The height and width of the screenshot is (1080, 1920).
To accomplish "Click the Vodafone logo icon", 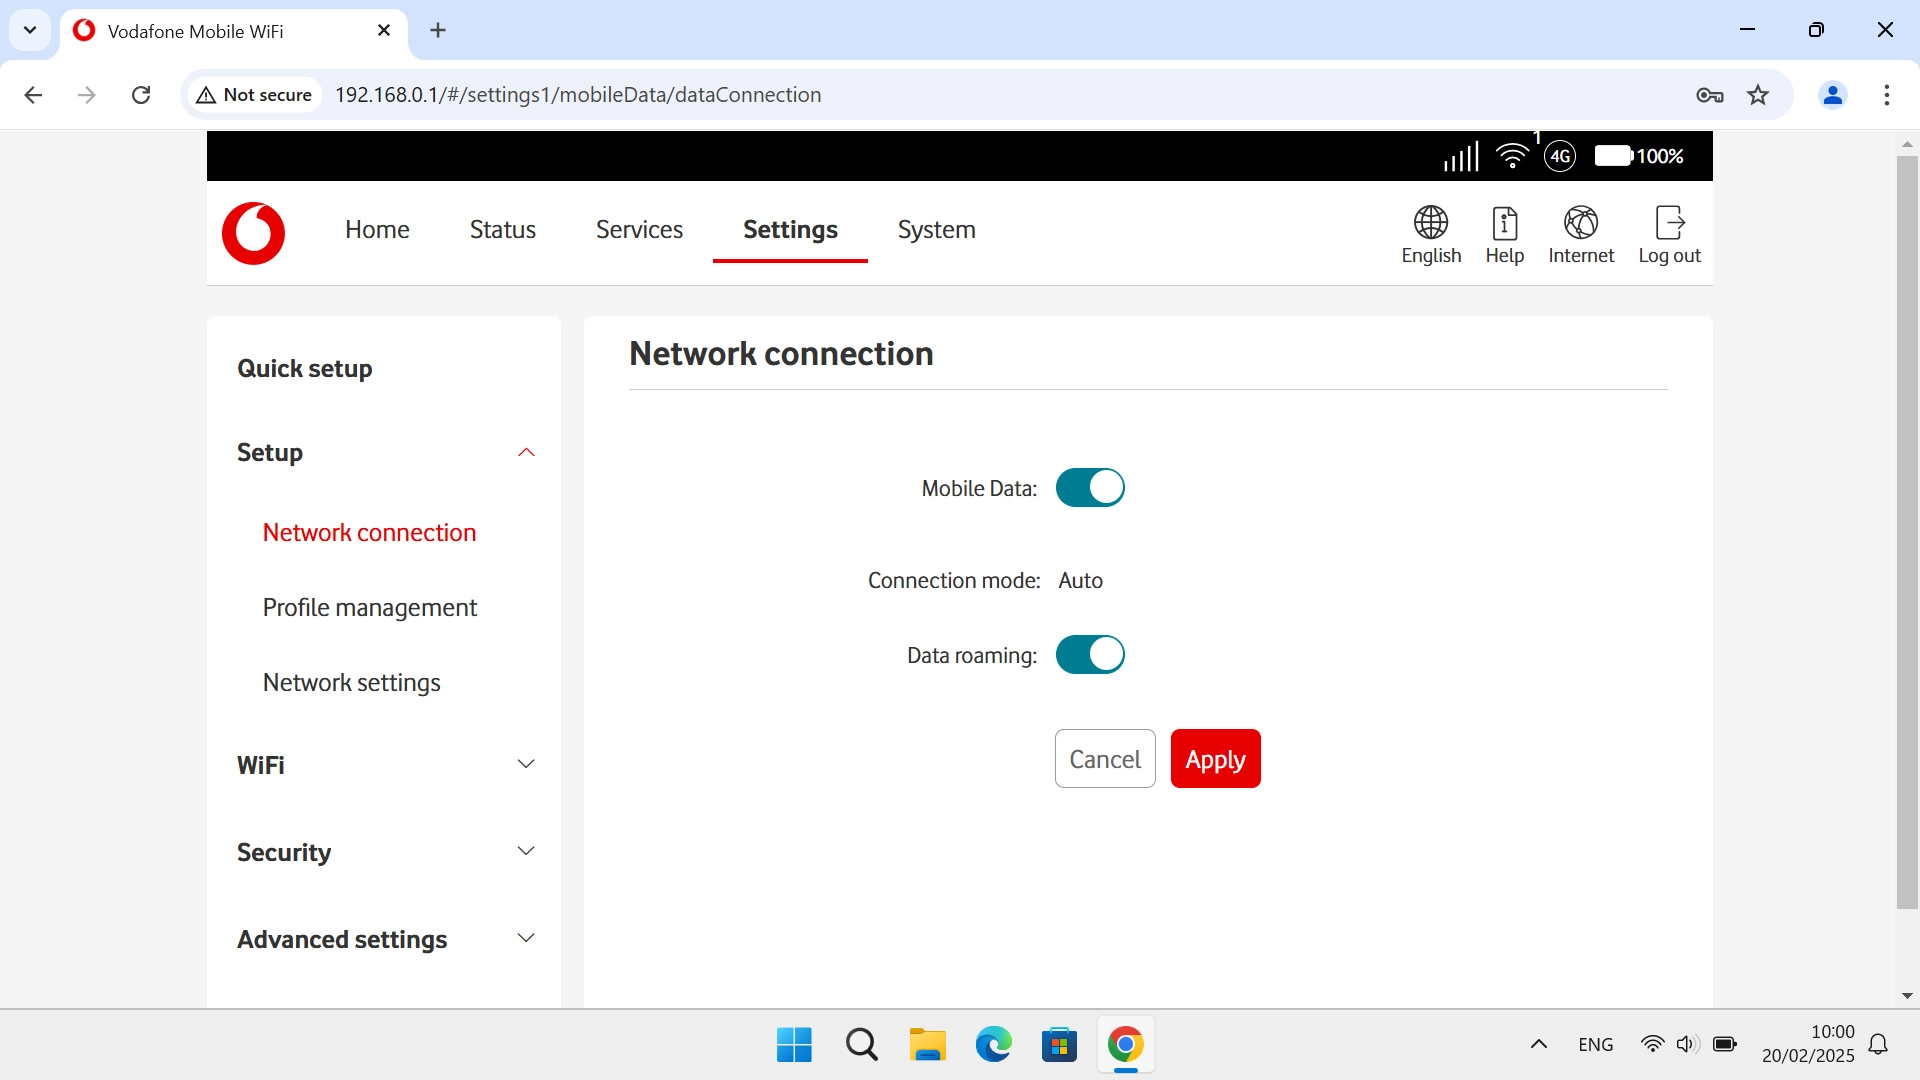I will (x=253, y=233).
